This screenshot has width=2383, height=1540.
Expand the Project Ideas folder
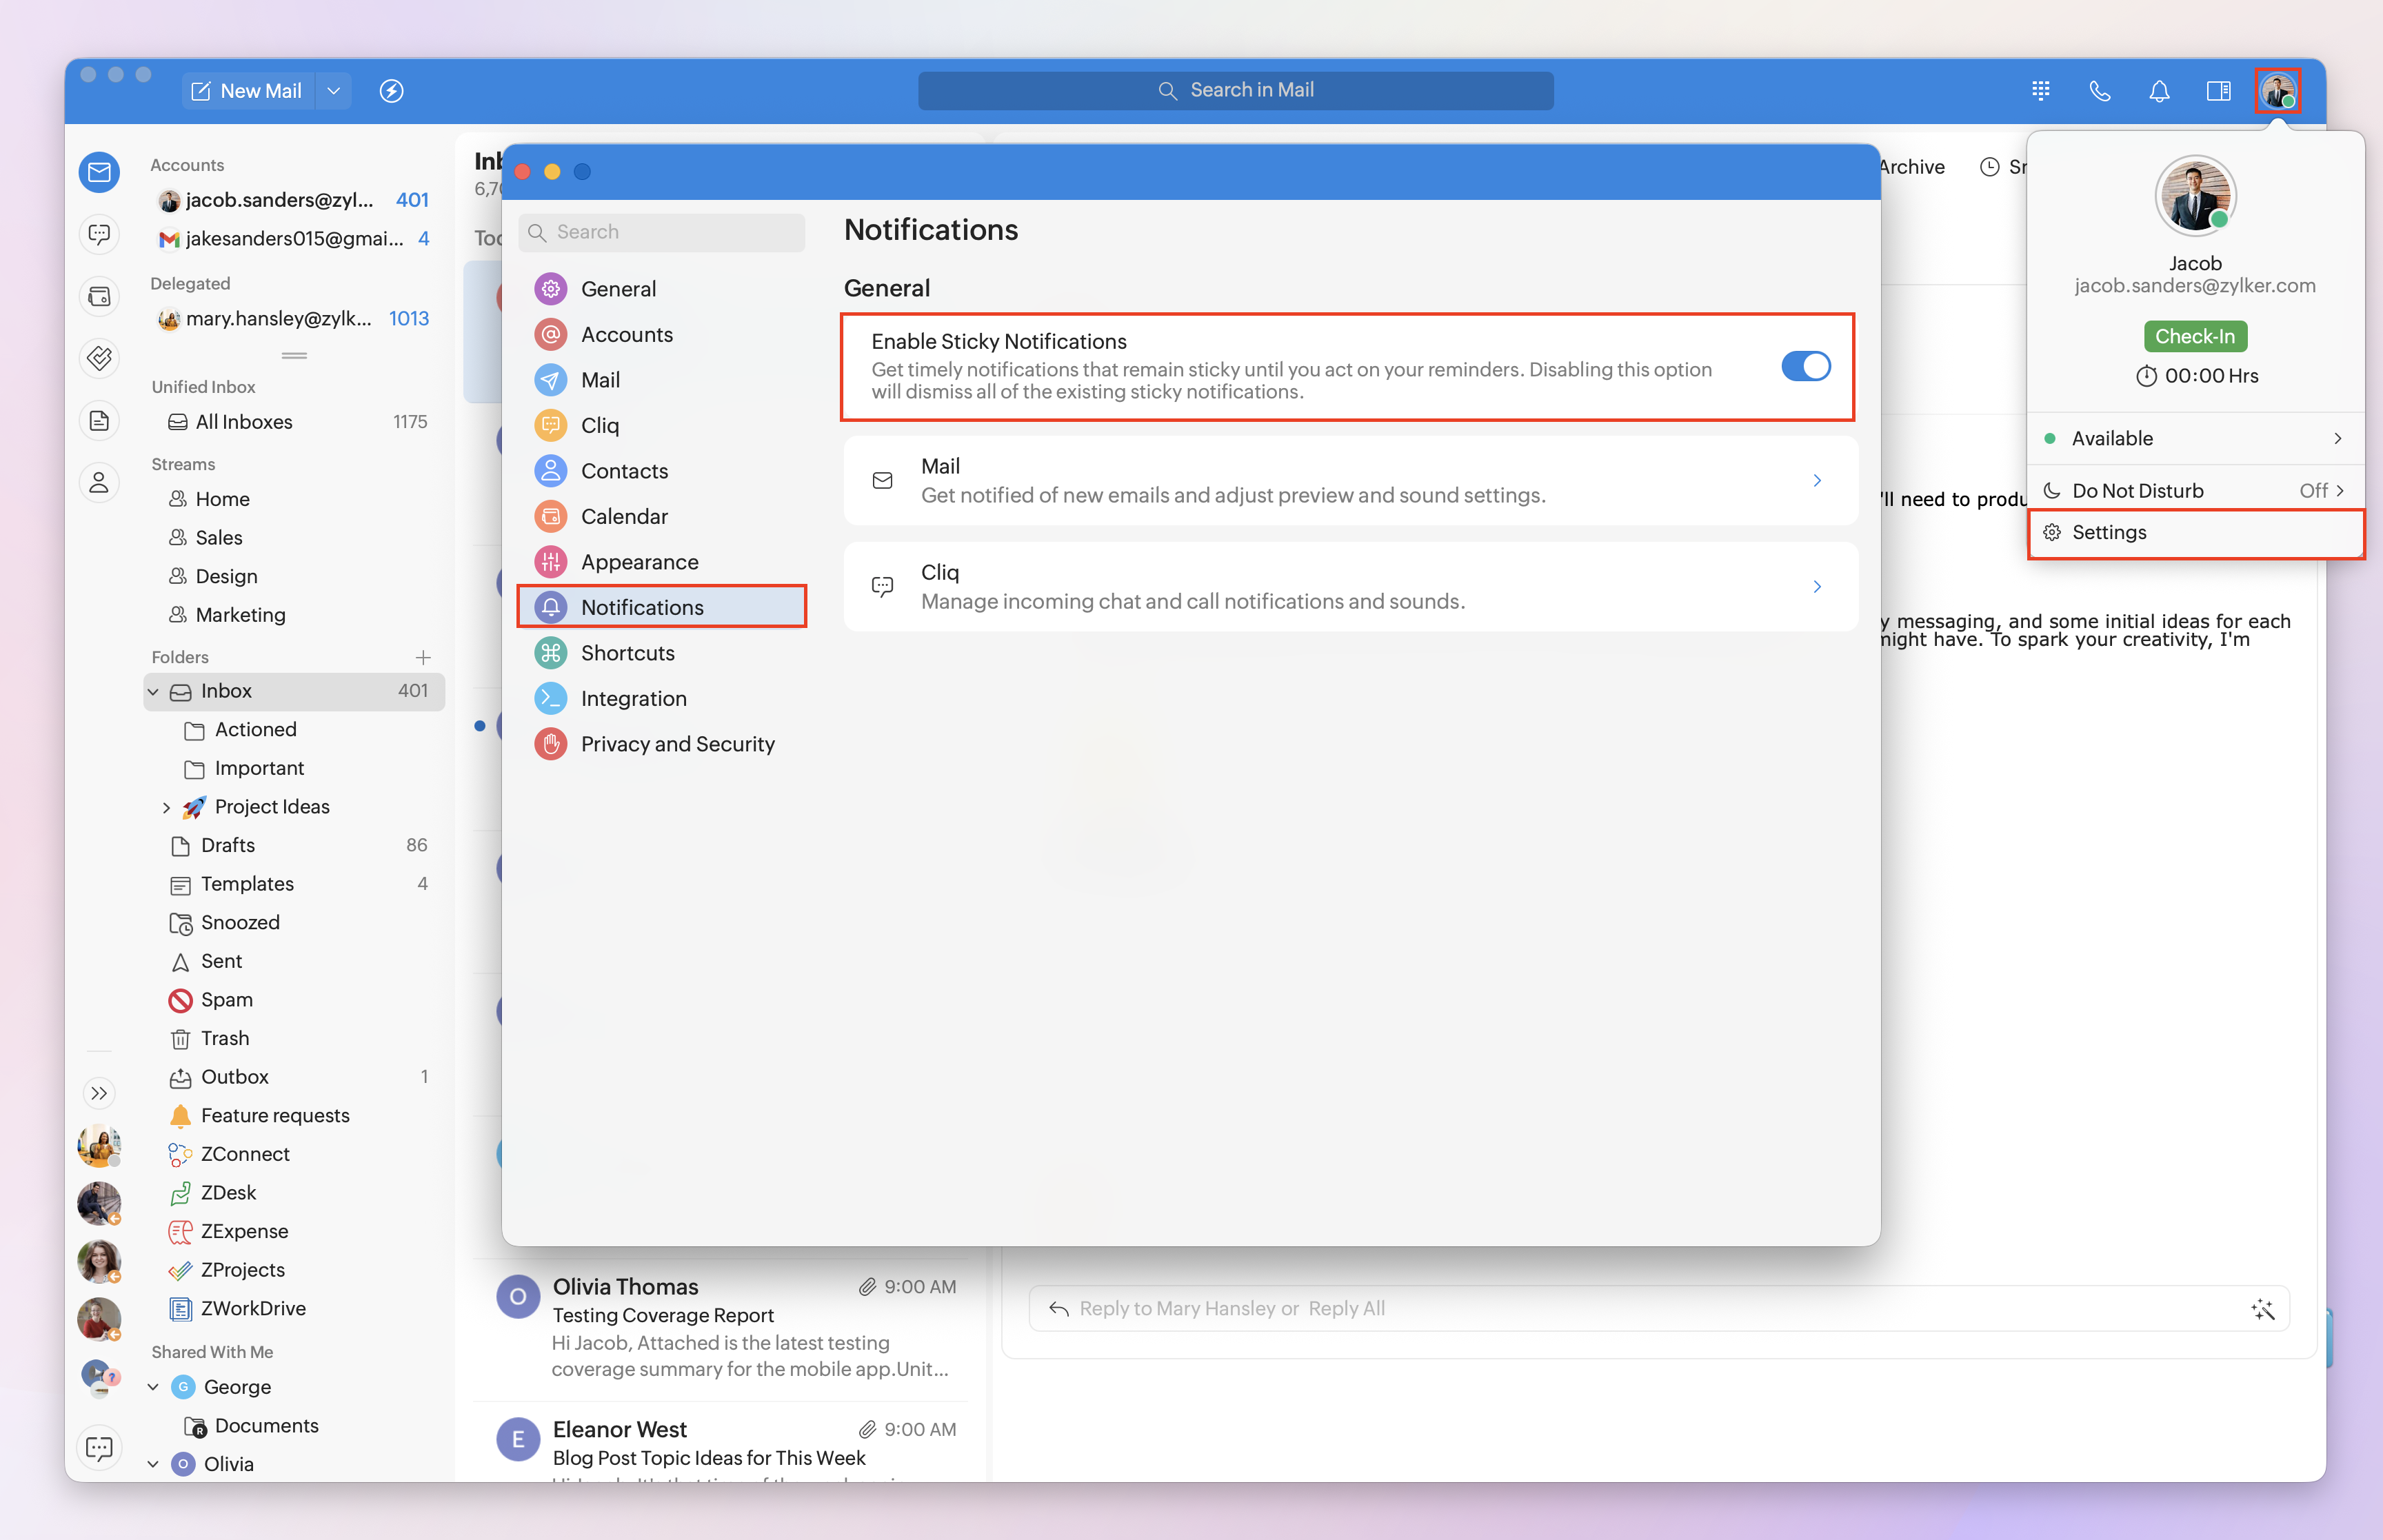(x=166, y=807)
